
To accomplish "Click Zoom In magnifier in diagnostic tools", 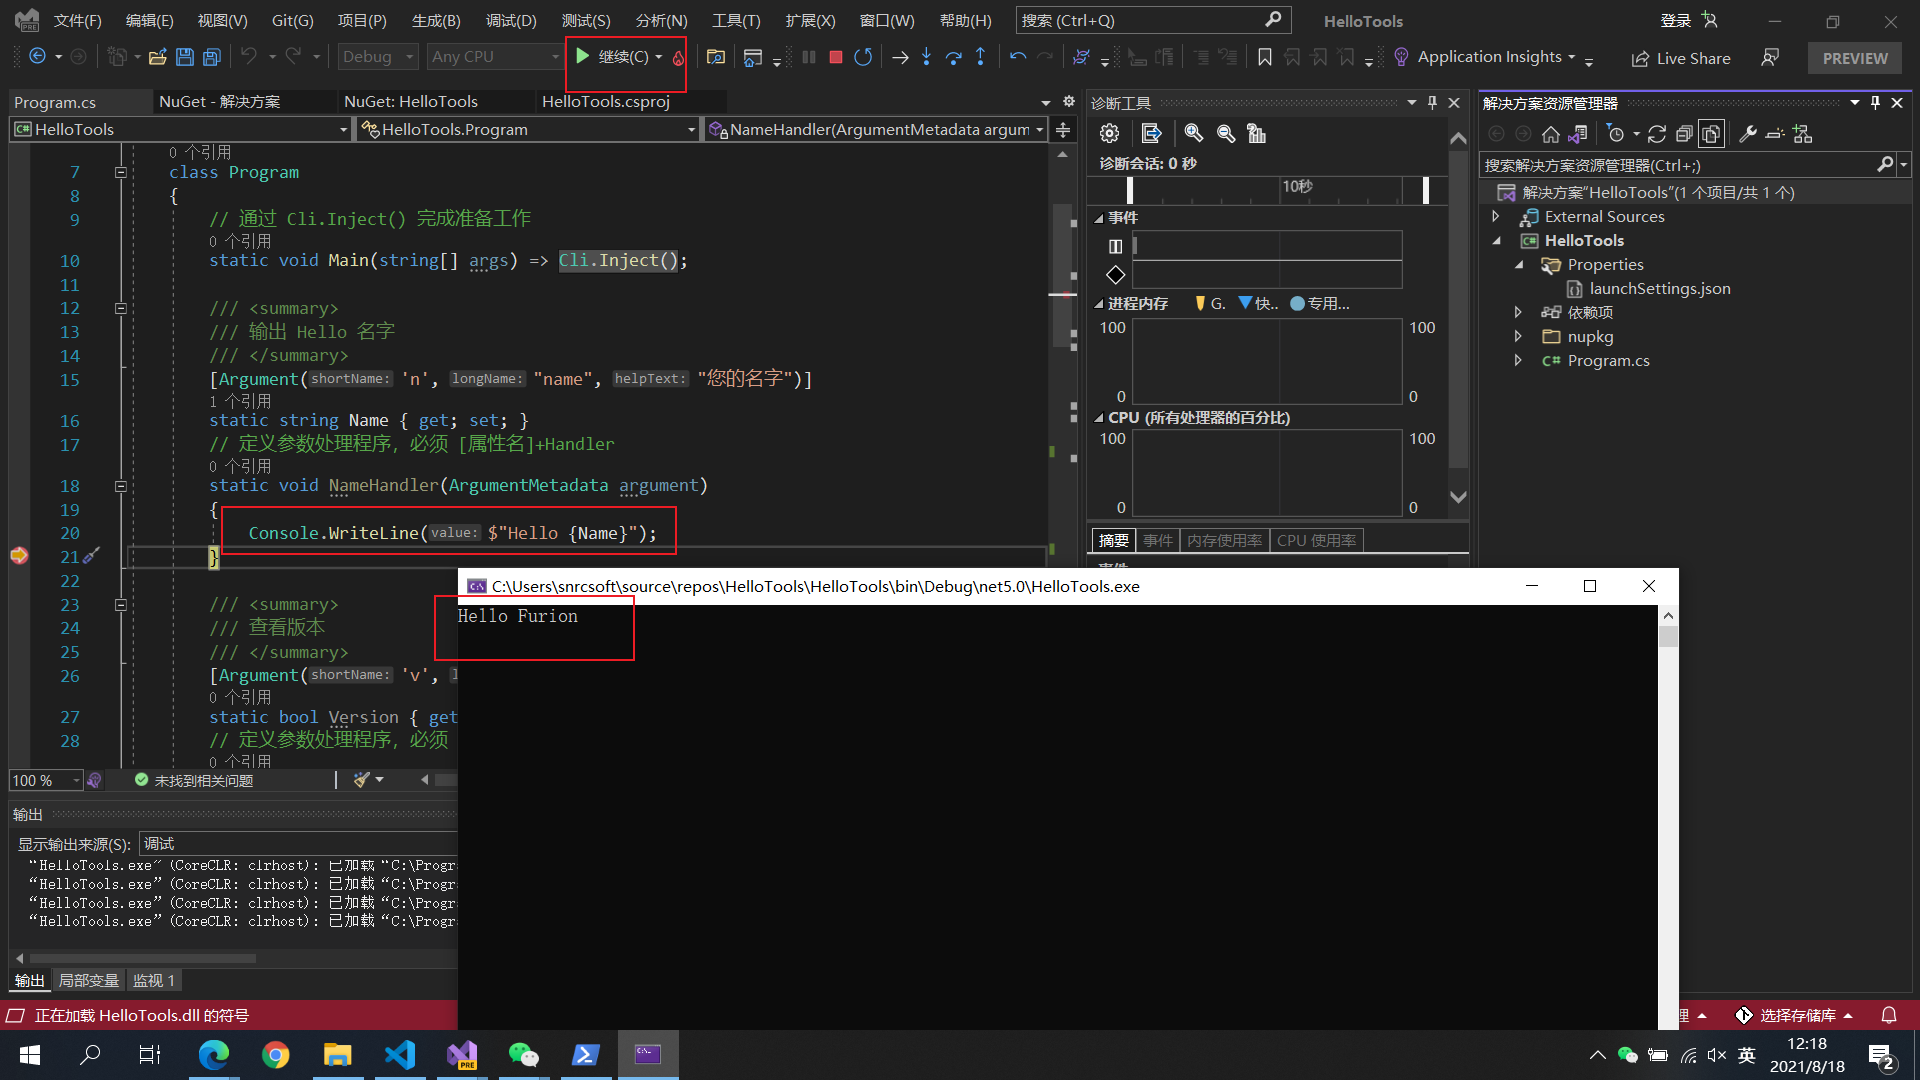I will point(1193,134).
